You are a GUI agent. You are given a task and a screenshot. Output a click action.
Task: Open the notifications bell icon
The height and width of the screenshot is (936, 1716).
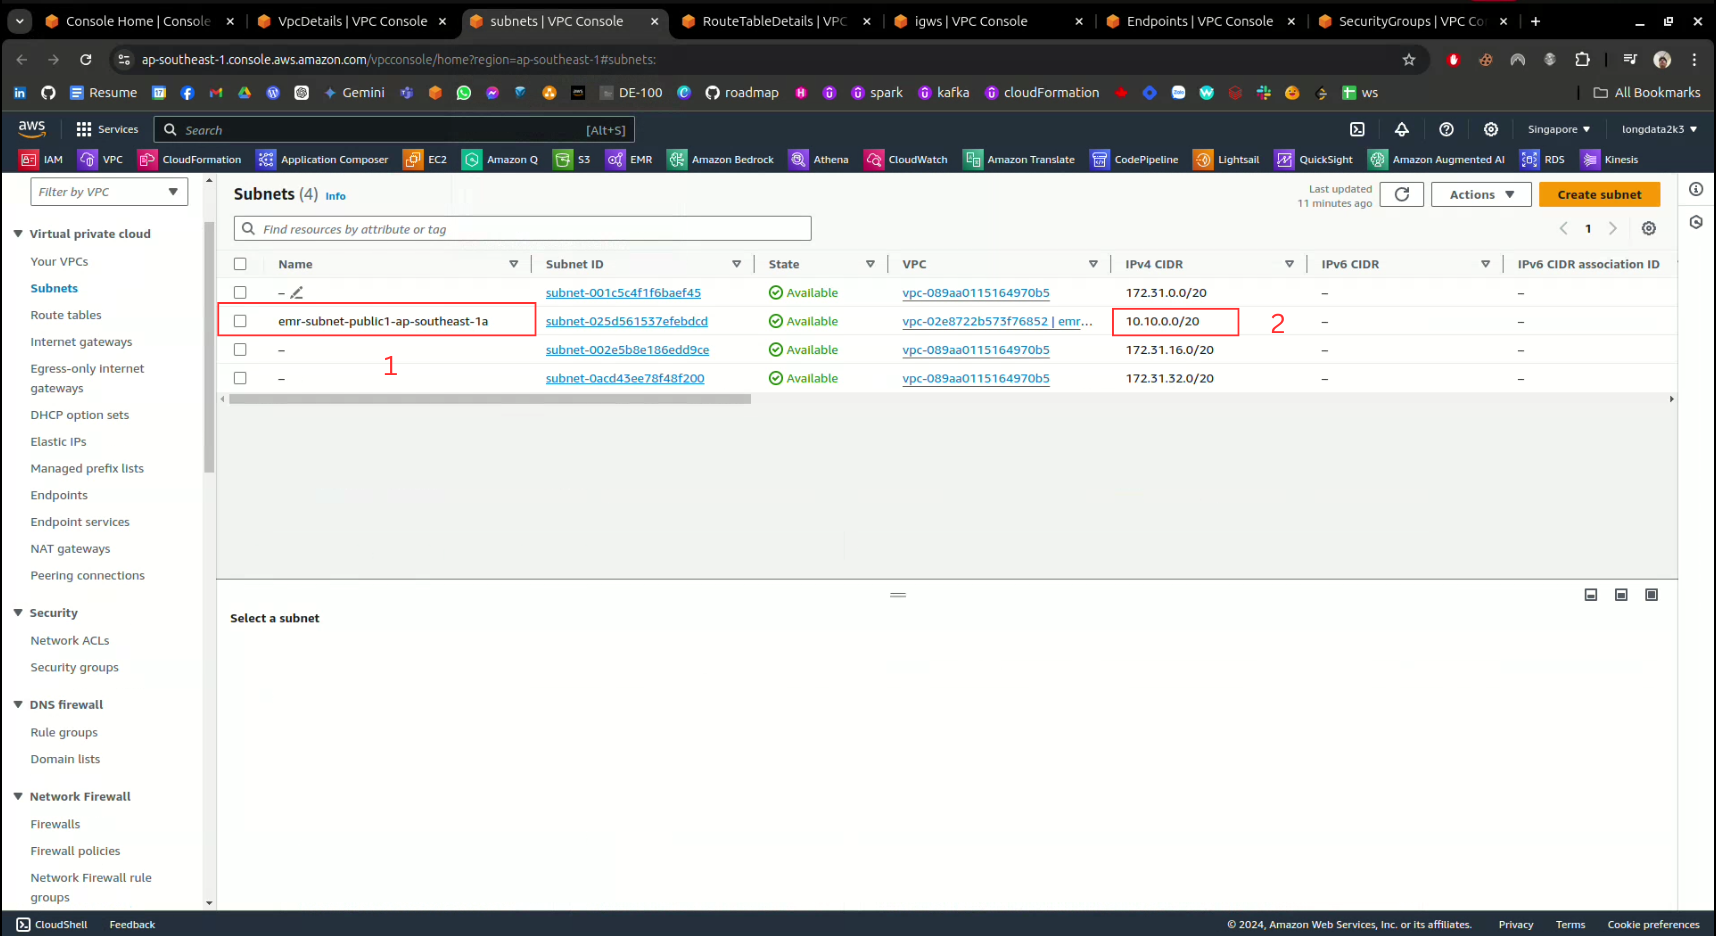1401,129
